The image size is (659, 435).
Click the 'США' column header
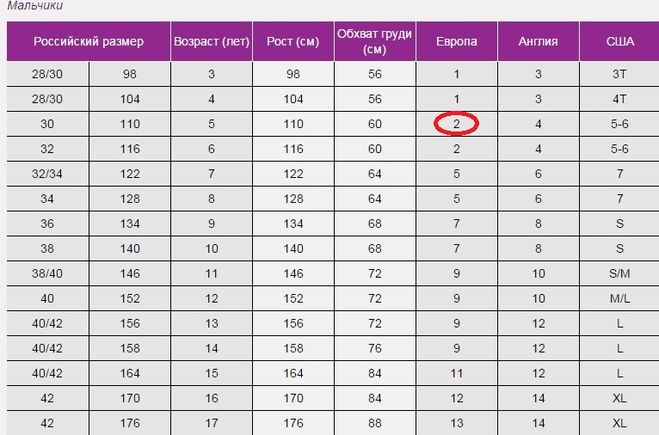click(620, 42)
